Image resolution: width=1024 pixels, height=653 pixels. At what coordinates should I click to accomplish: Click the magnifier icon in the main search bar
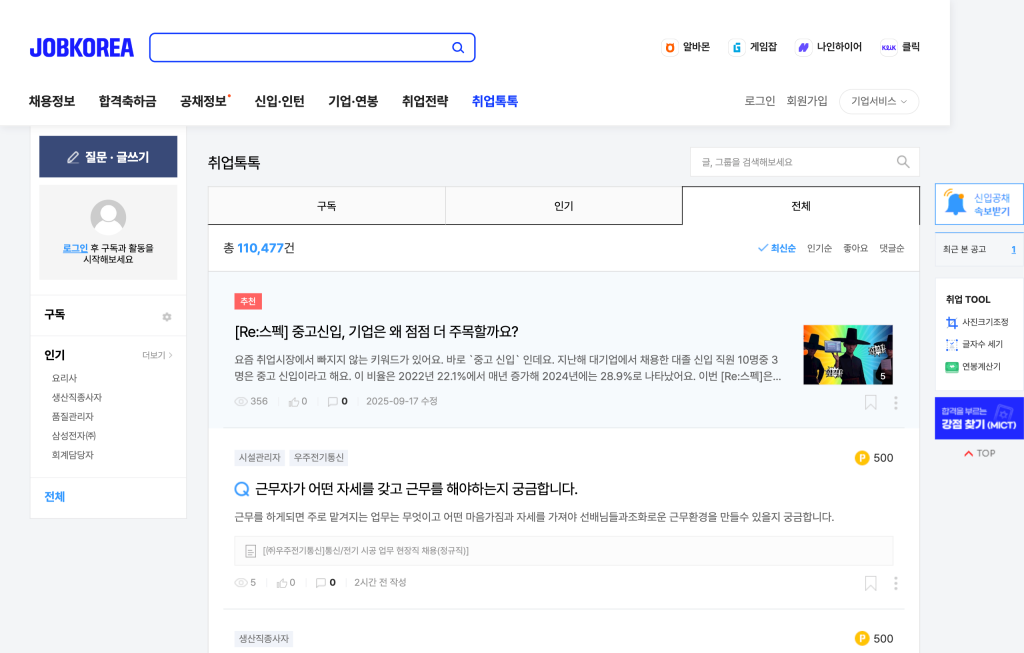(x=458, y=48)
